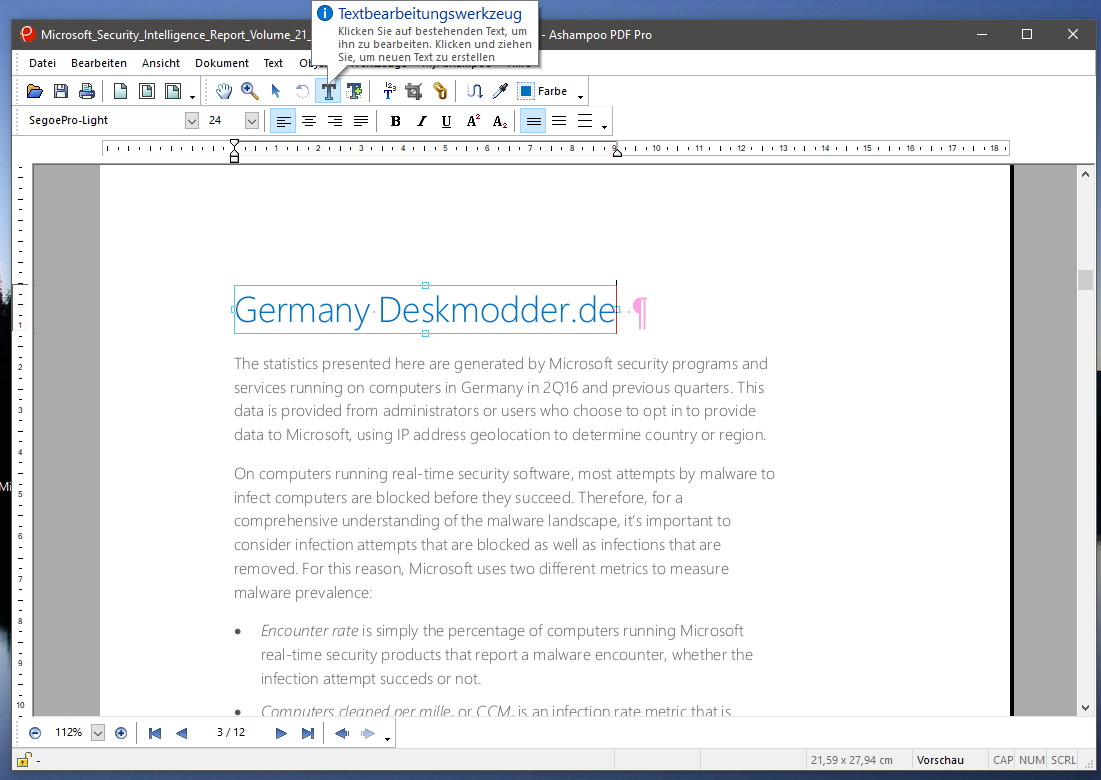
Task: Click the page dimensions 21,59 x 27,94 cm
Action: pyautogui.click(x=852, y=760)
